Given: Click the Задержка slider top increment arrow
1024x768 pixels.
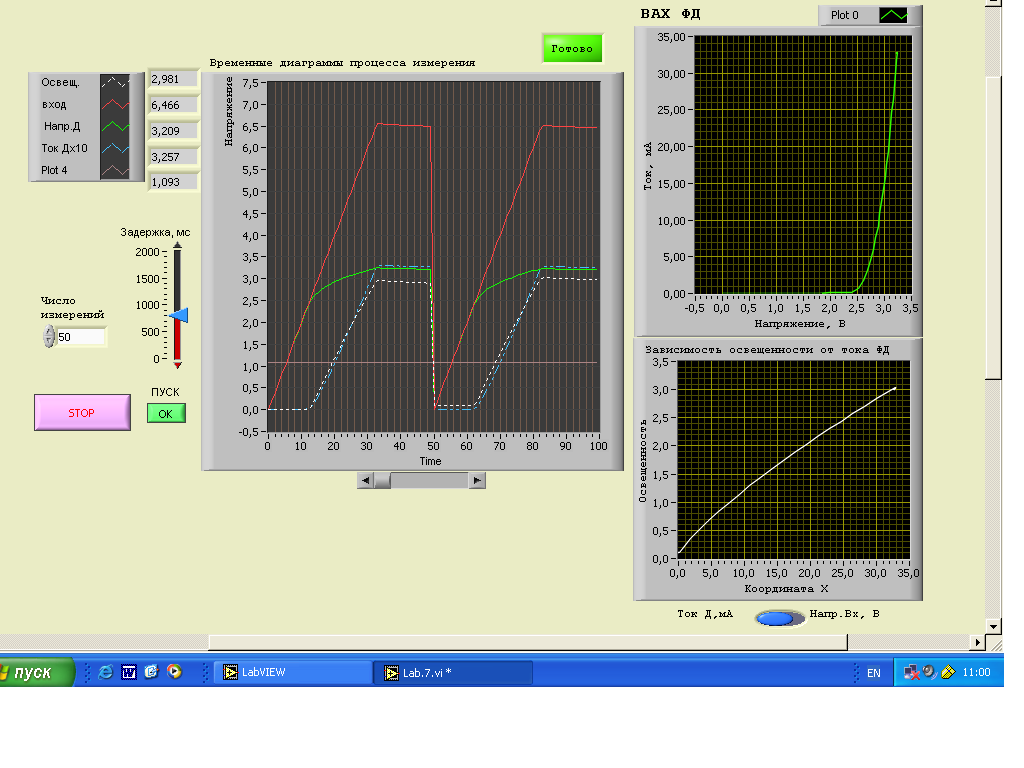Looking at the screenshot, I should click(x=177, y=246).
